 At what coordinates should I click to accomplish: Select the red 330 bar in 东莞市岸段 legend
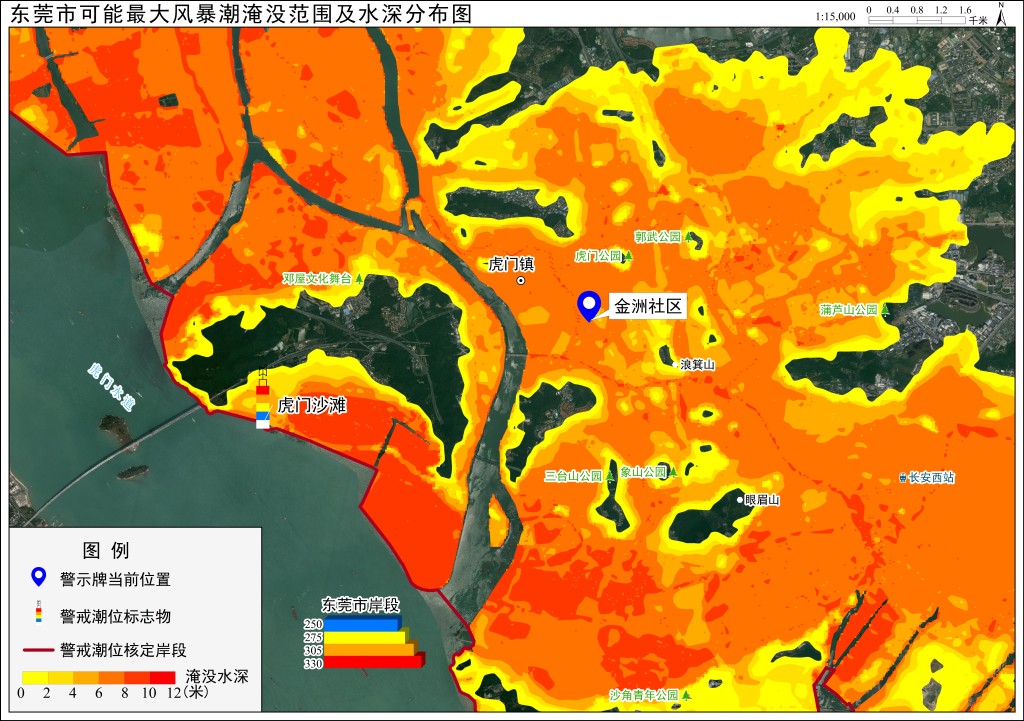coord(375,662)
